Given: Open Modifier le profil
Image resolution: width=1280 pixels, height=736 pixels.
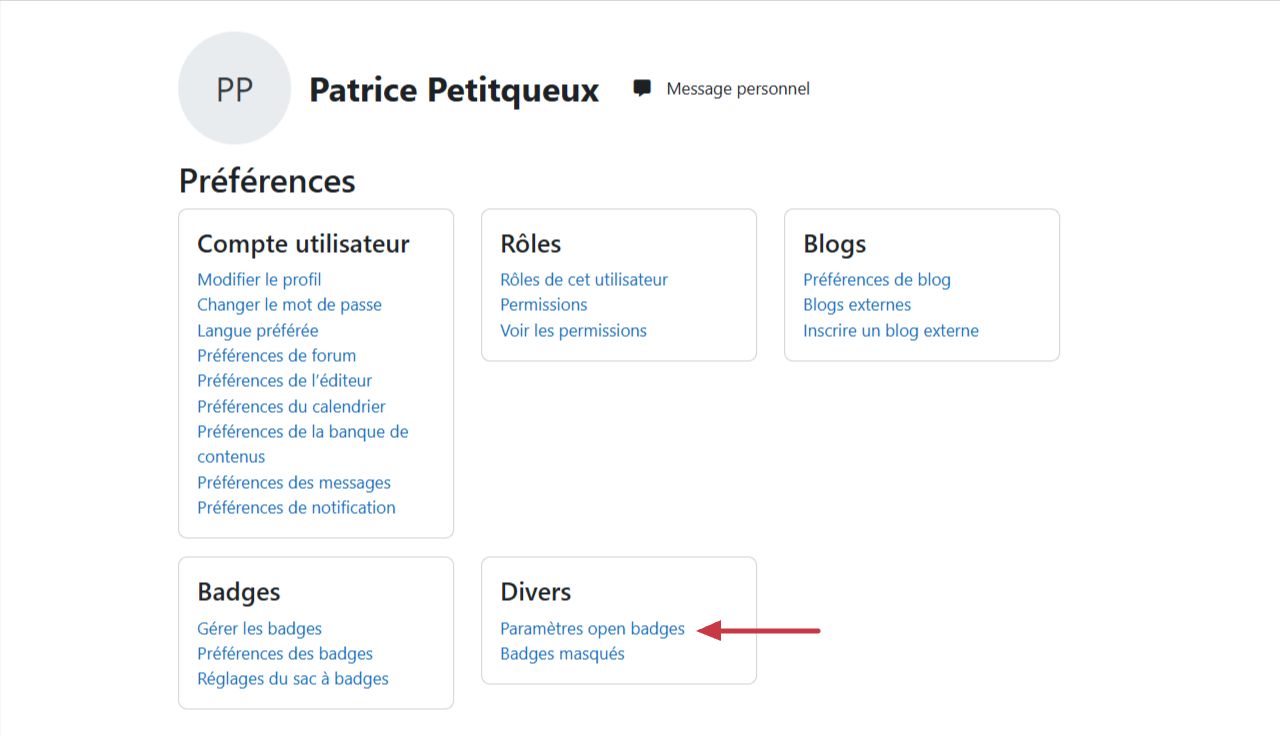Looking at the screenshot, I should tap(259, 280).
